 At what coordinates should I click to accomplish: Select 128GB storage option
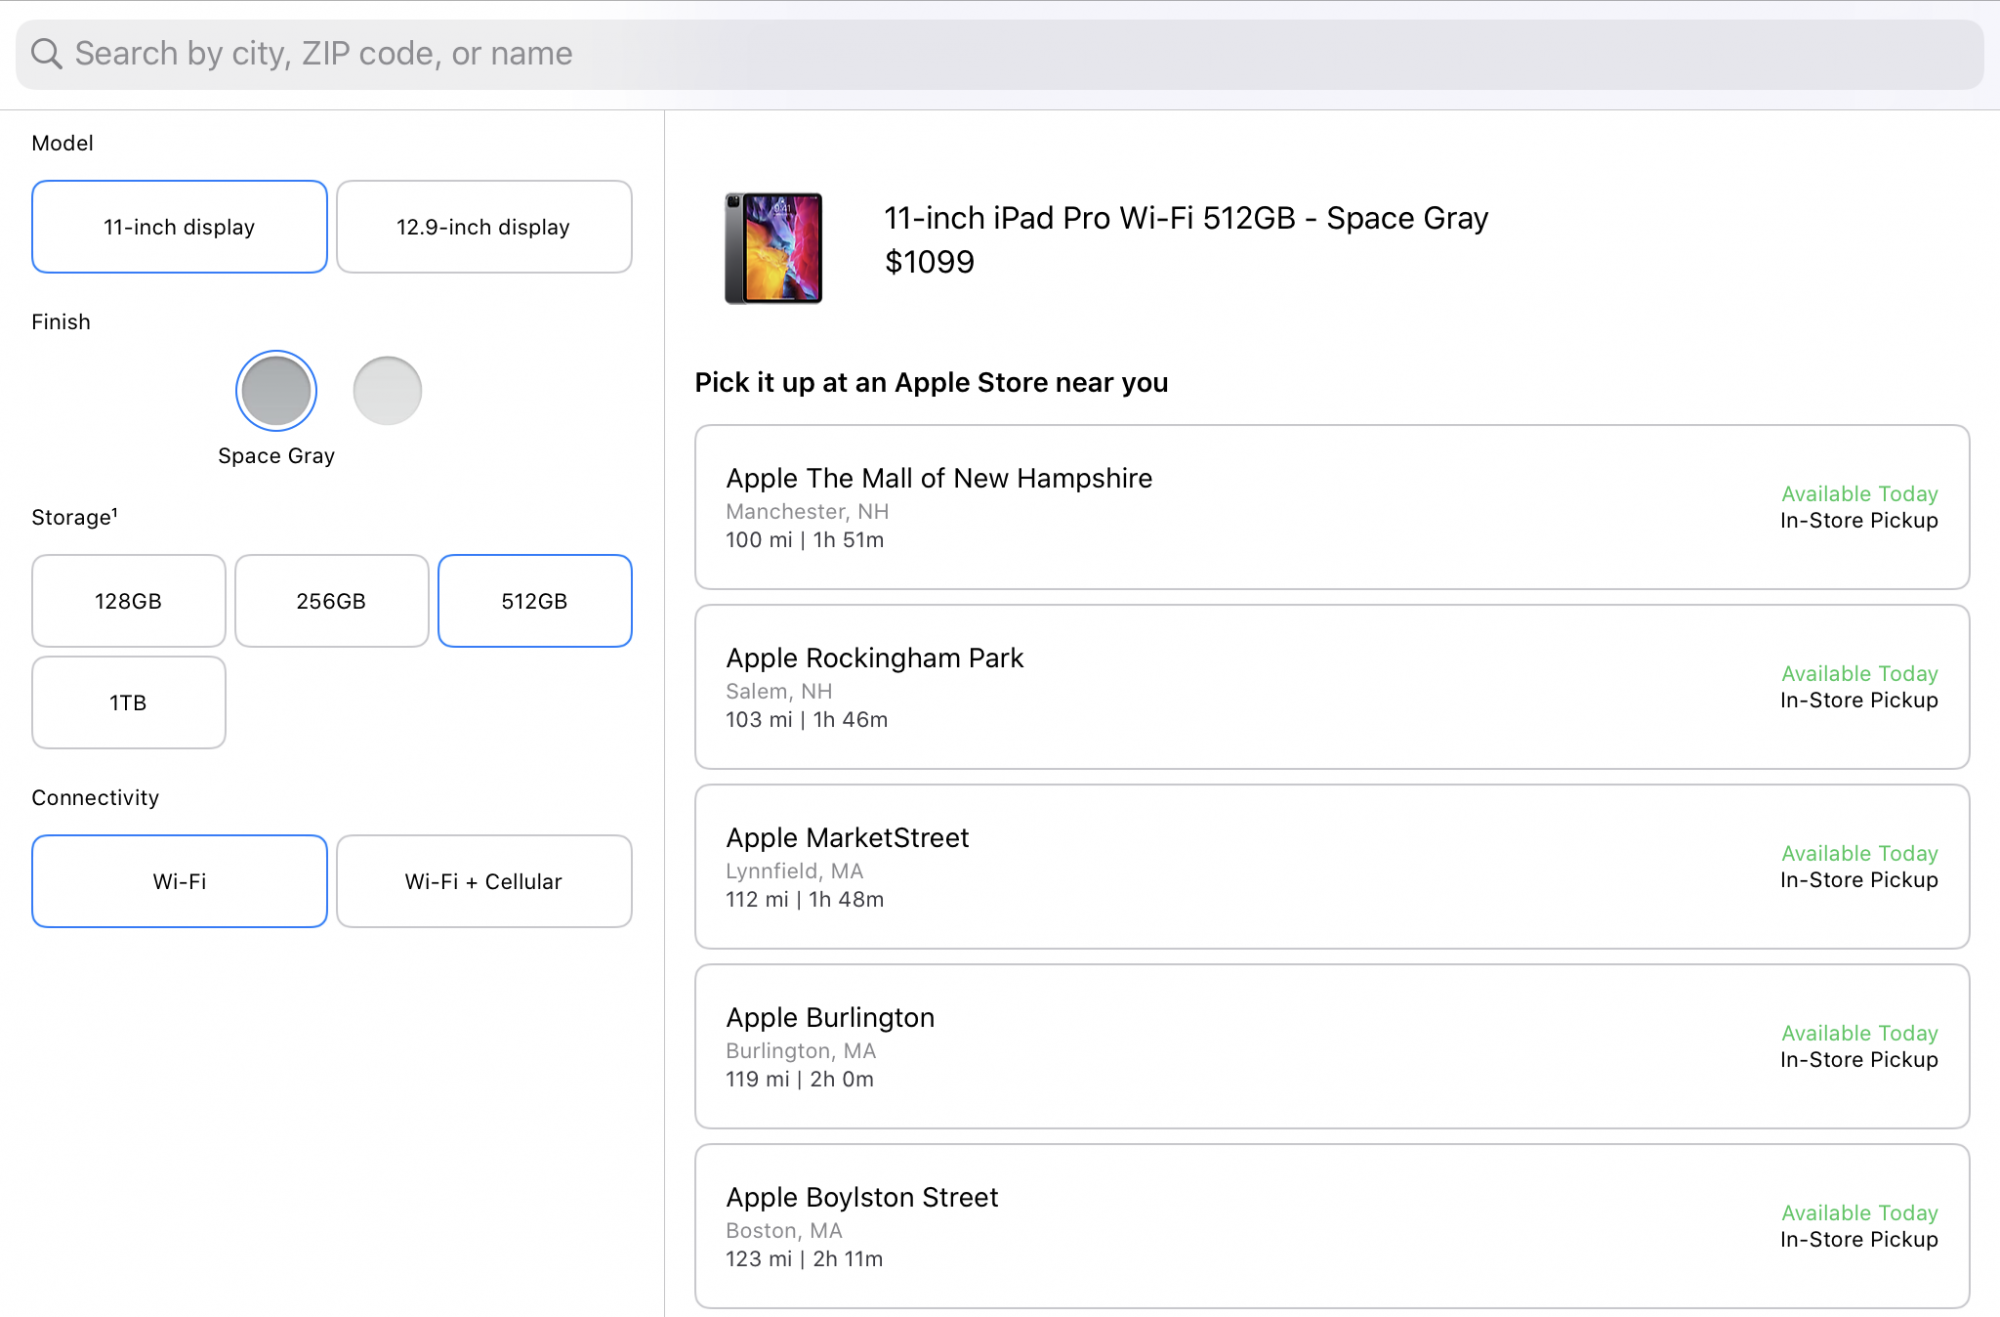[x=128, y=601]
